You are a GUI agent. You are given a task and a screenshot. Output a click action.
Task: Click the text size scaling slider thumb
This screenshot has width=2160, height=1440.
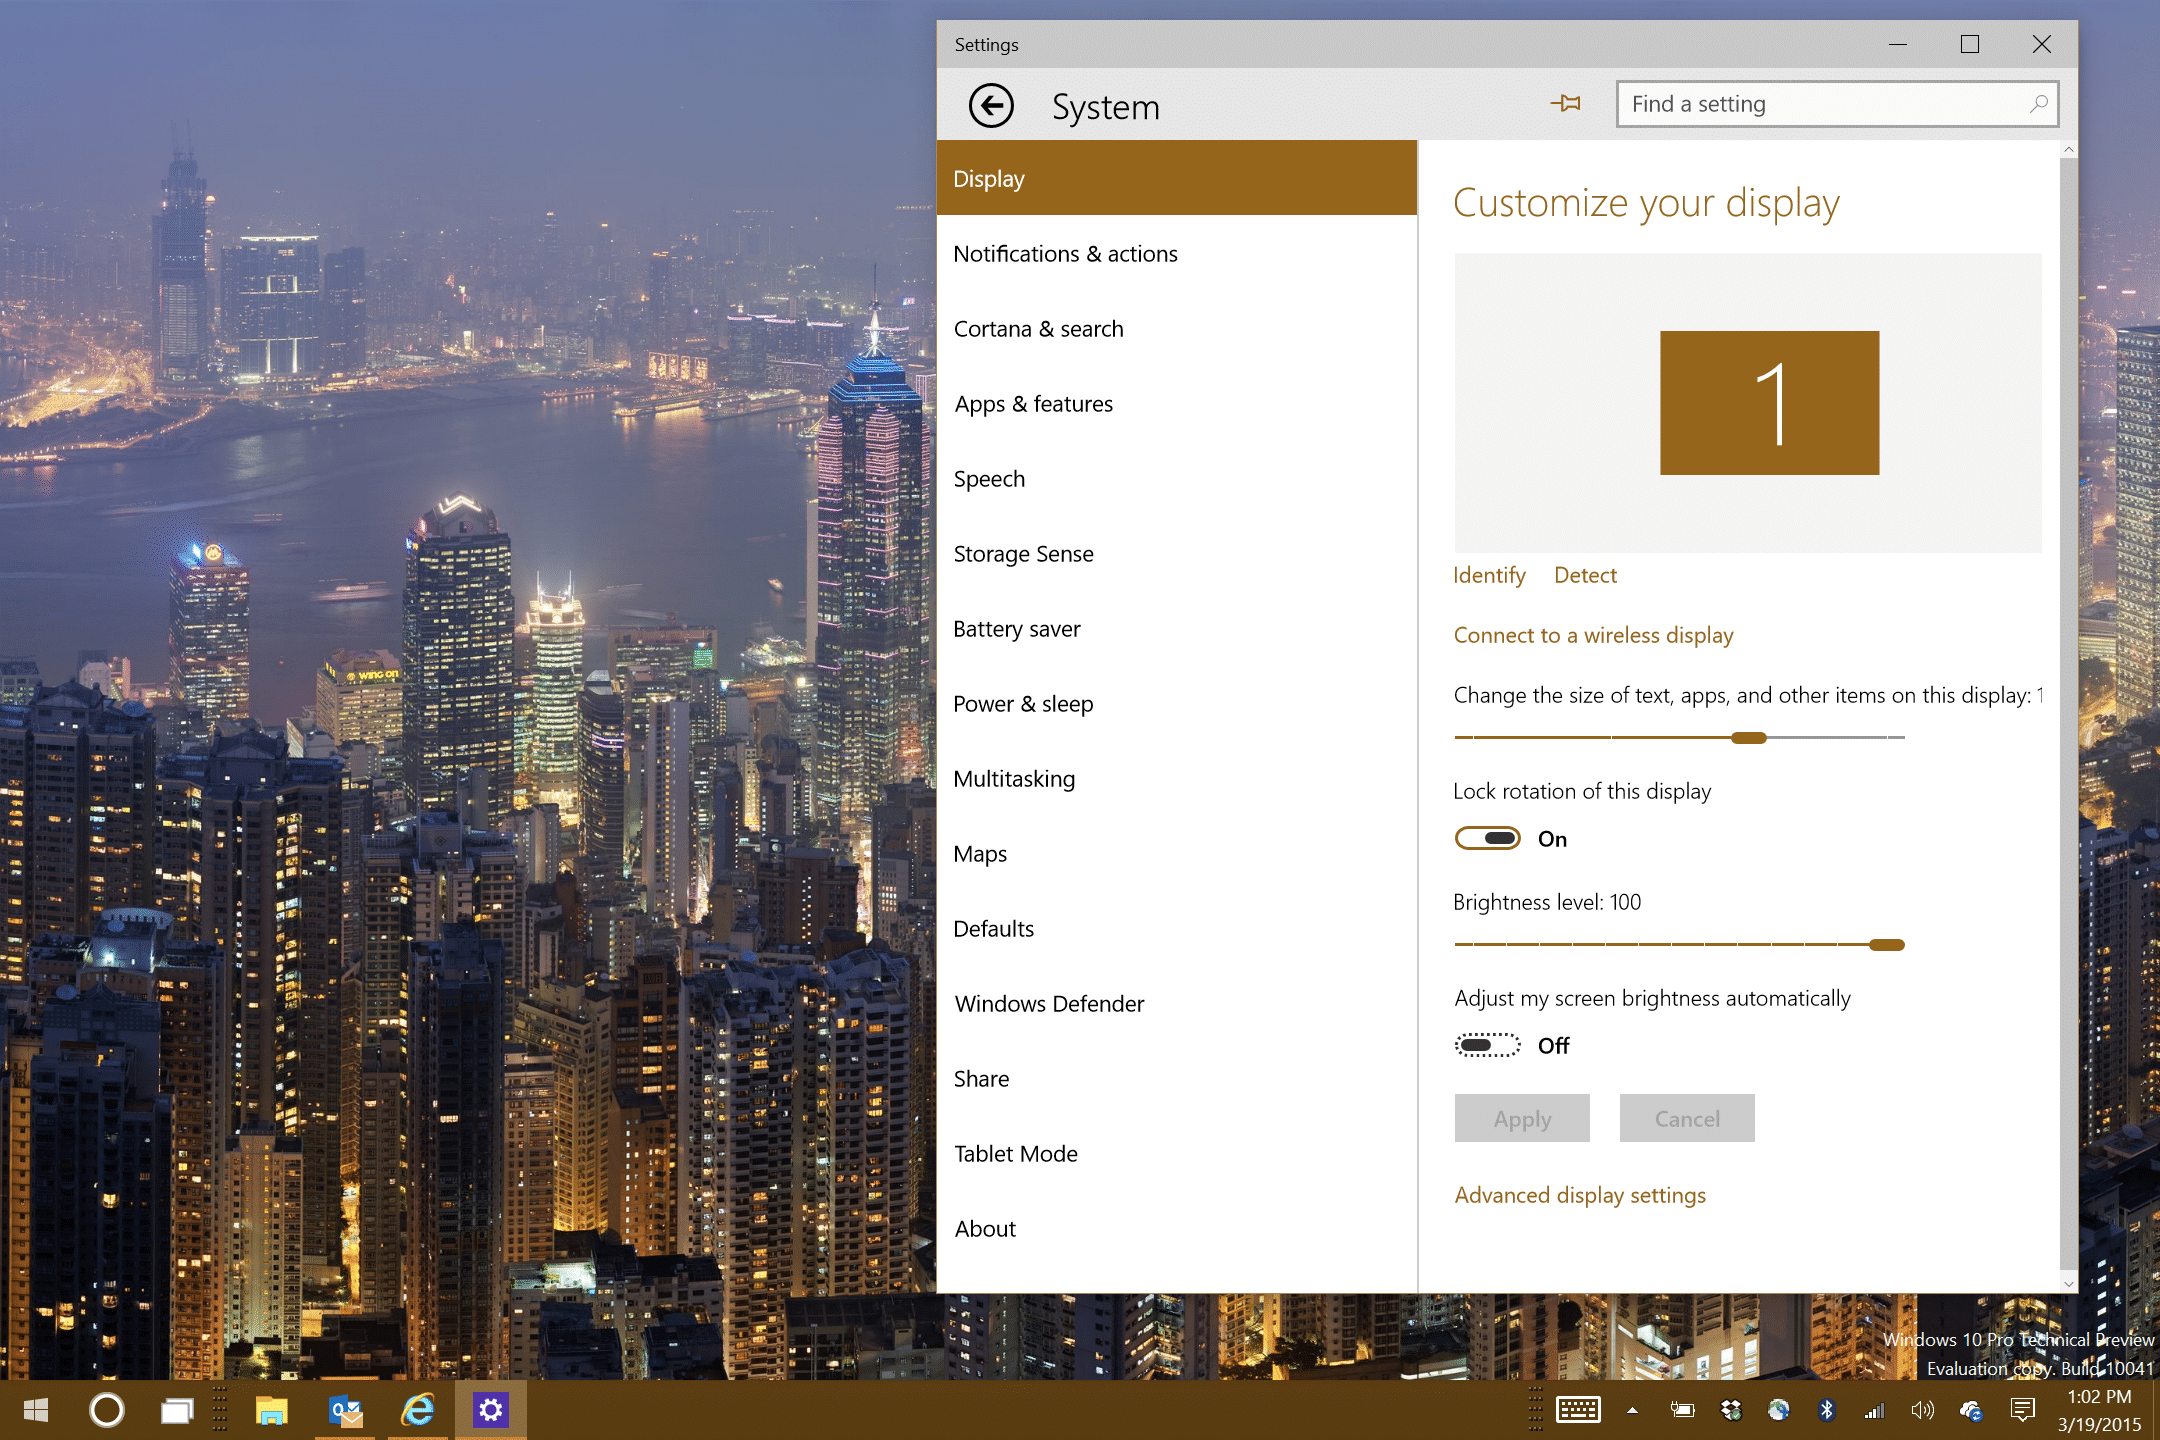click(x=1749, y=738)
